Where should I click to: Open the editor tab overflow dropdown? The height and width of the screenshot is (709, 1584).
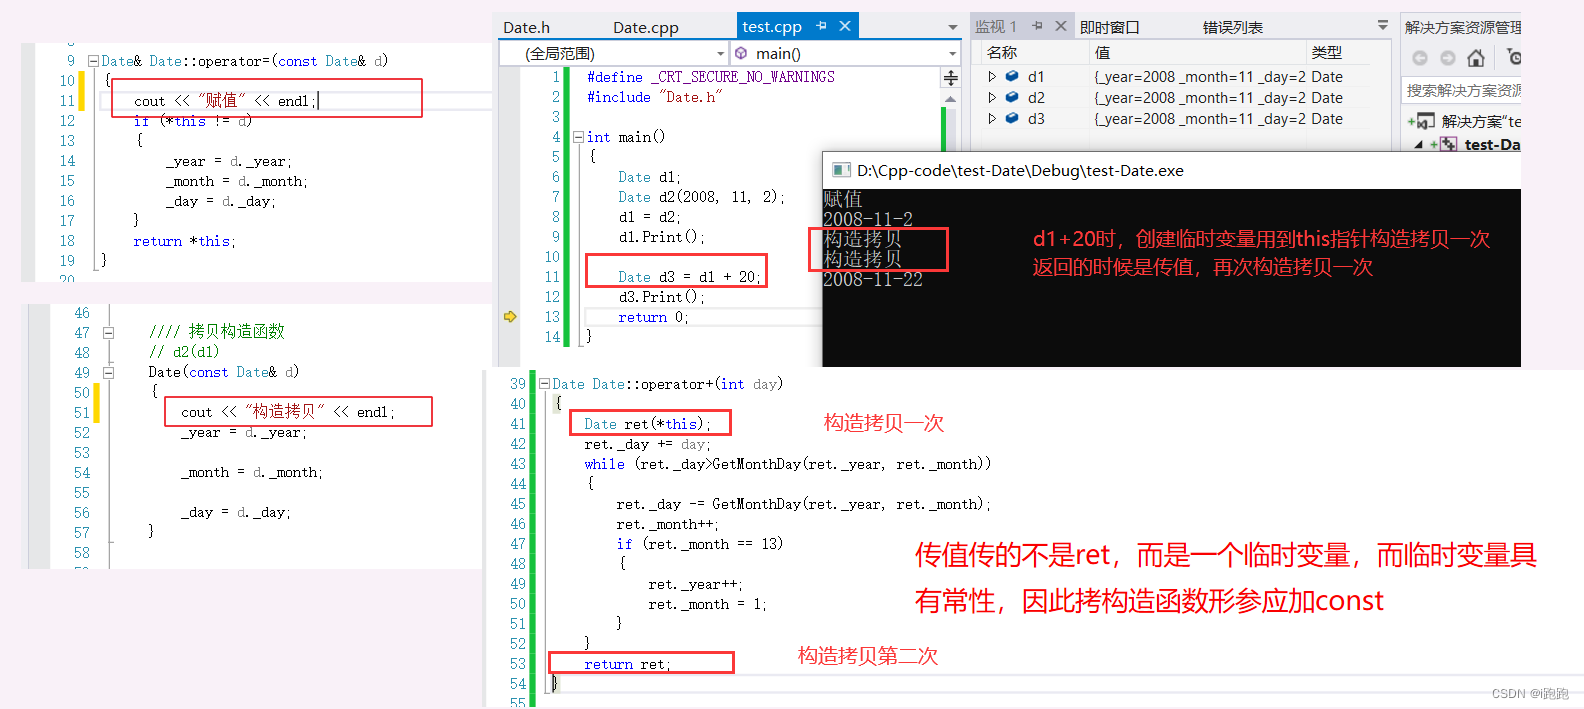point(952,28)
